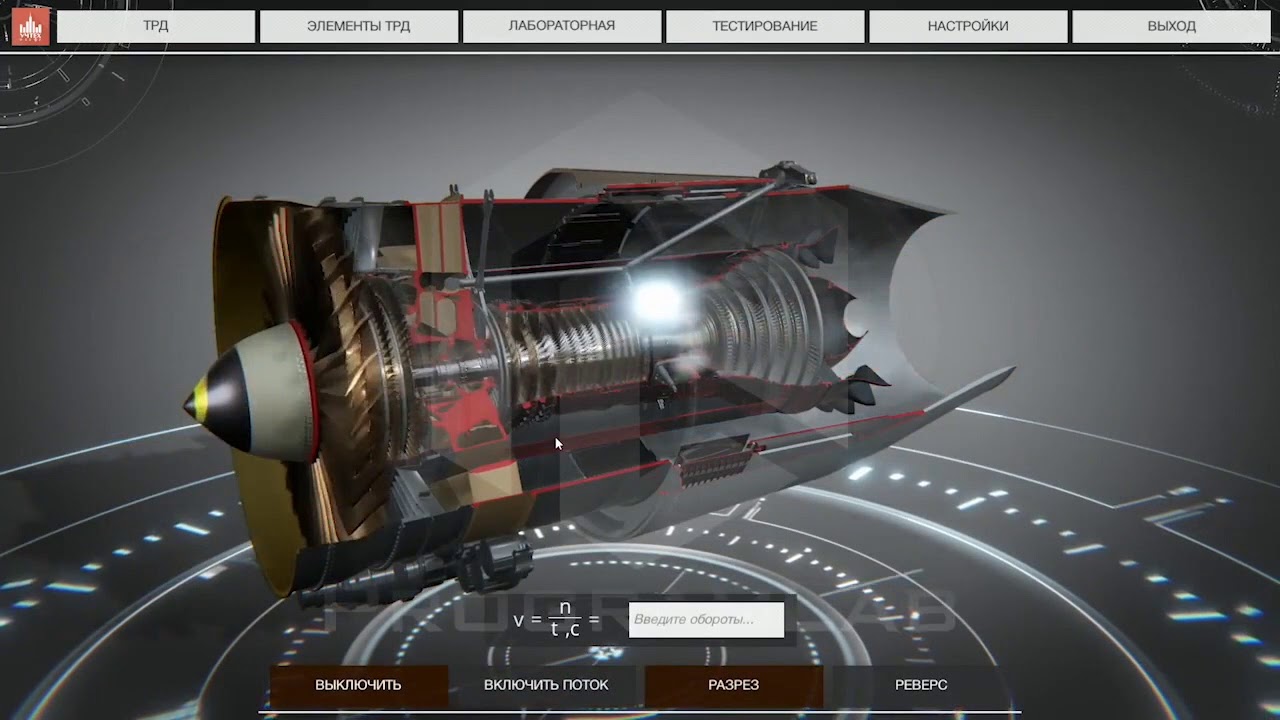Click the ВЫКЛЮЧИТЬ engine button

pyautogui.click(x=359, y=685)
